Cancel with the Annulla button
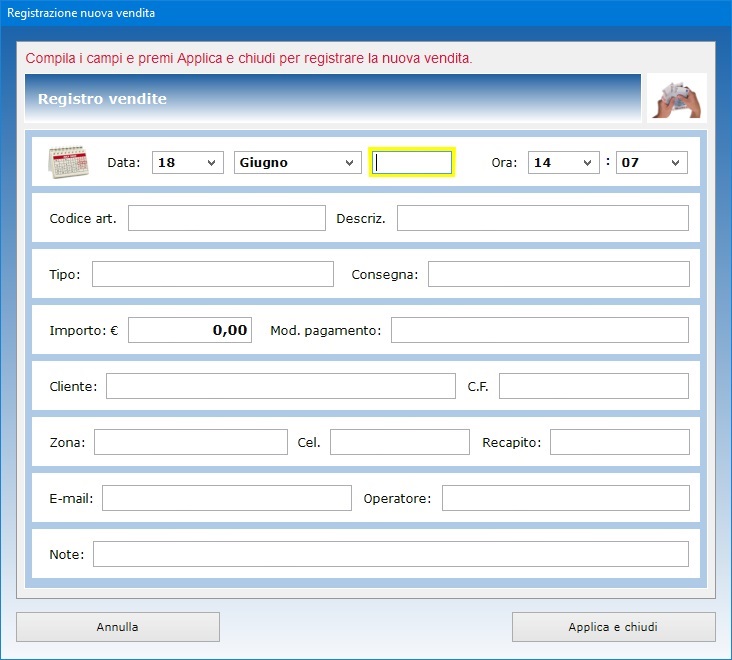Image resolution: width=732 pixels, height=660 pixels. [x=118, y=627]
